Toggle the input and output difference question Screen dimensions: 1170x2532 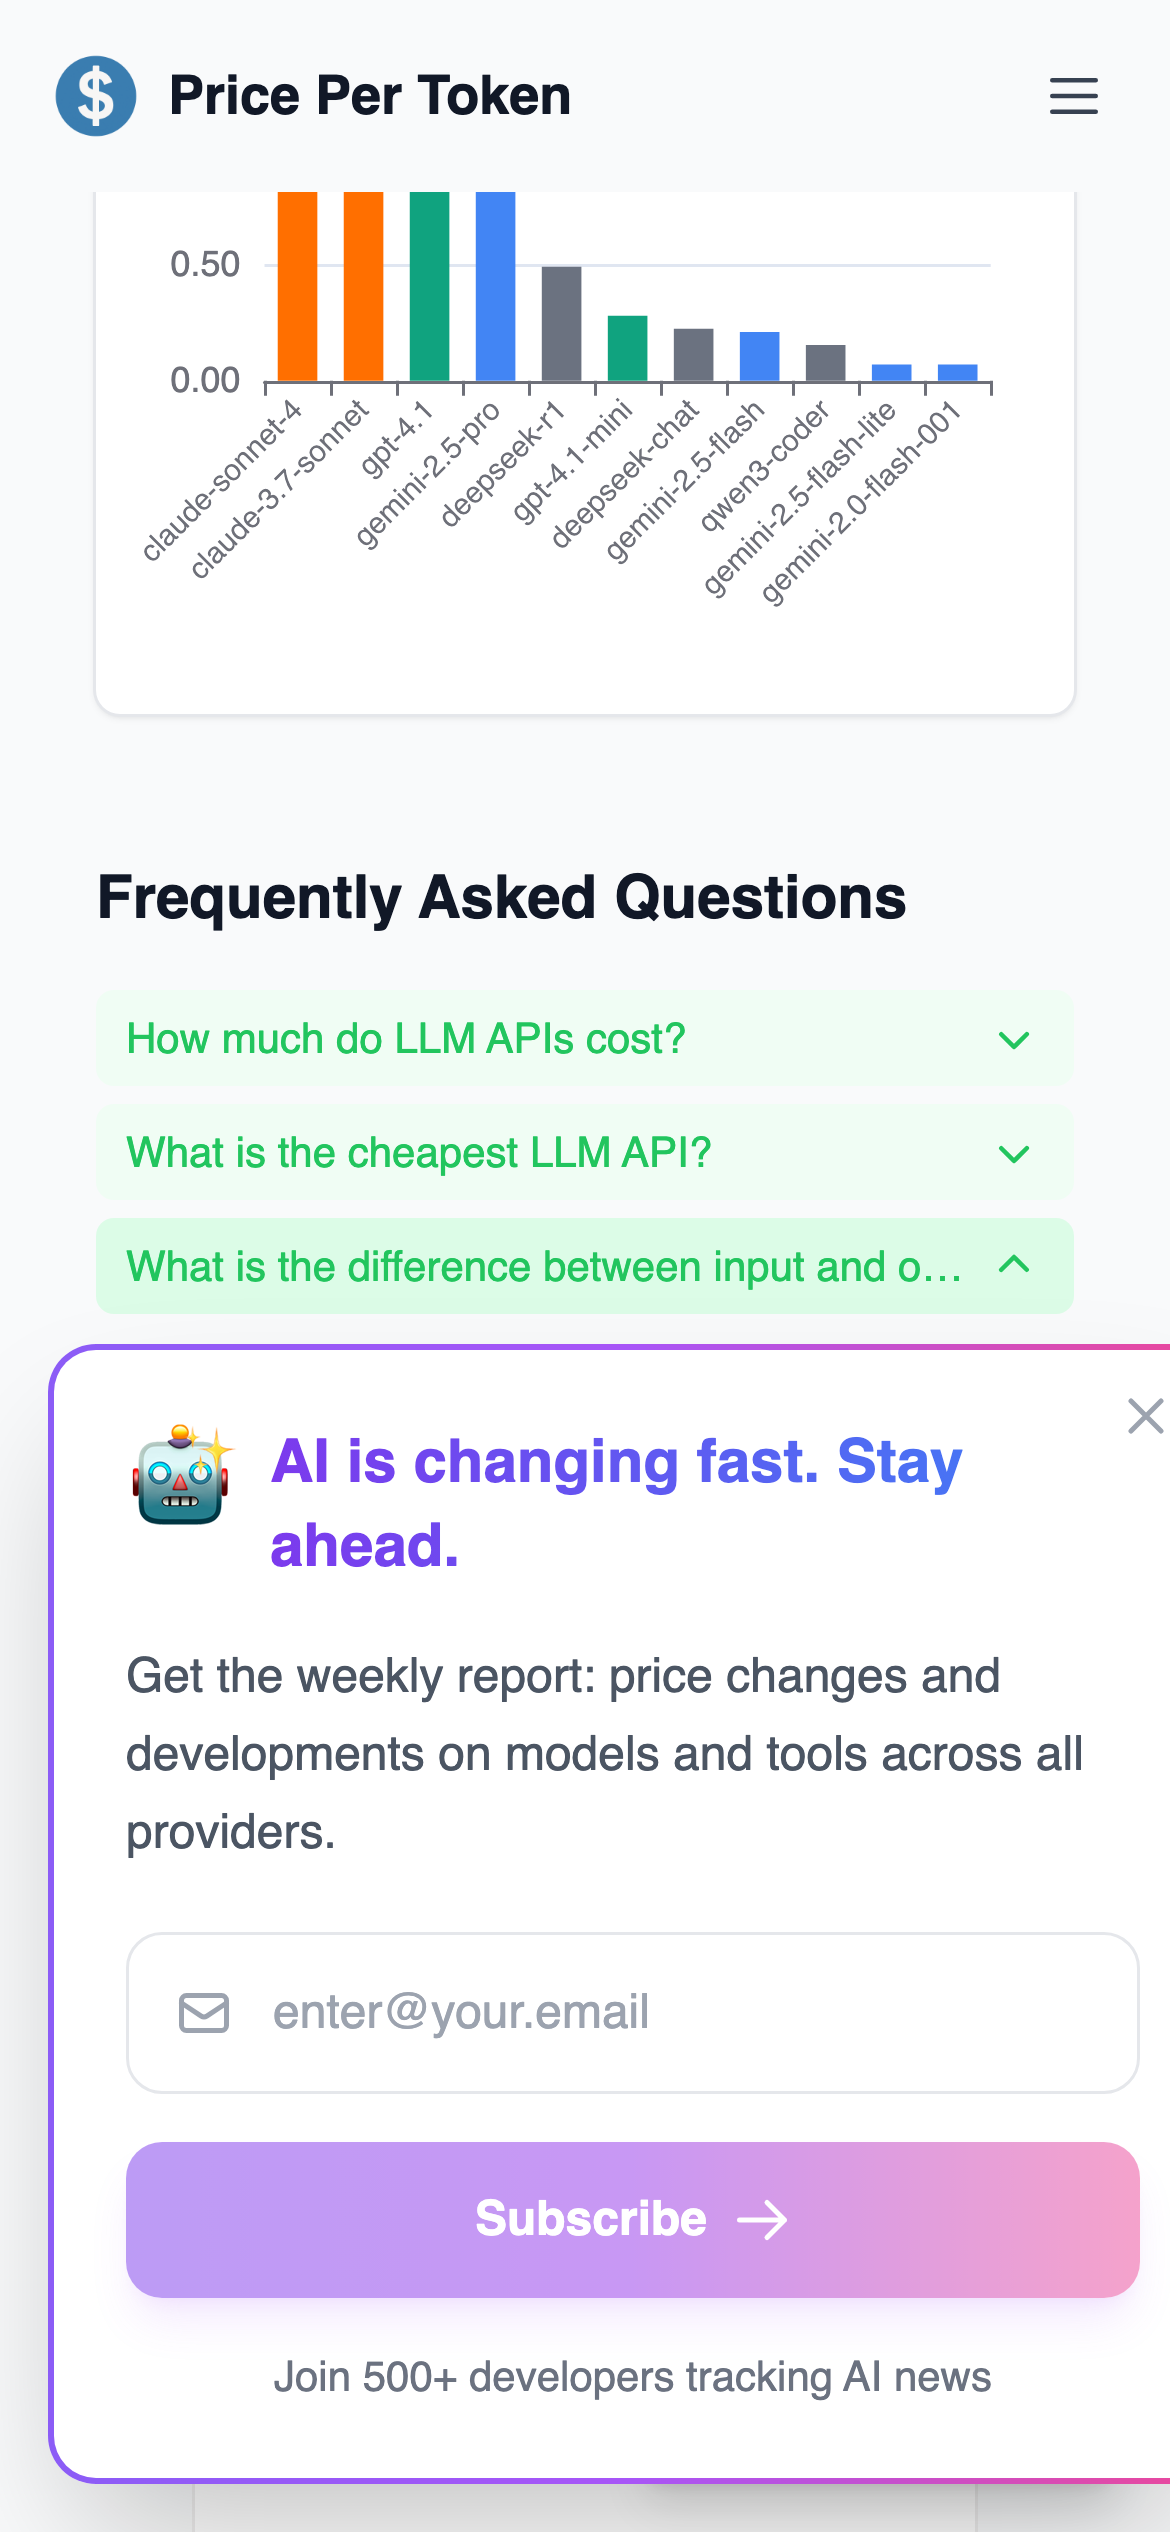pyautogui.click(x=544, y=1267)
